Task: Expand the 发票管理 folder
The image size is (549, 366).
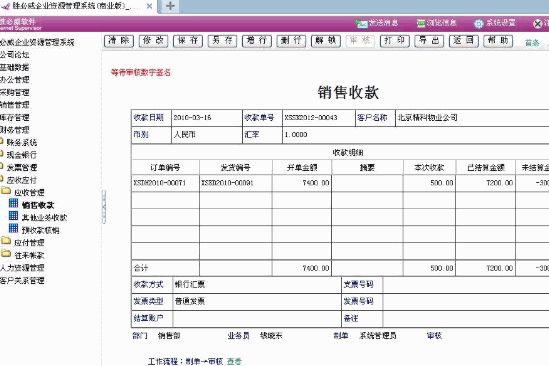Action: tap(21, 167)
